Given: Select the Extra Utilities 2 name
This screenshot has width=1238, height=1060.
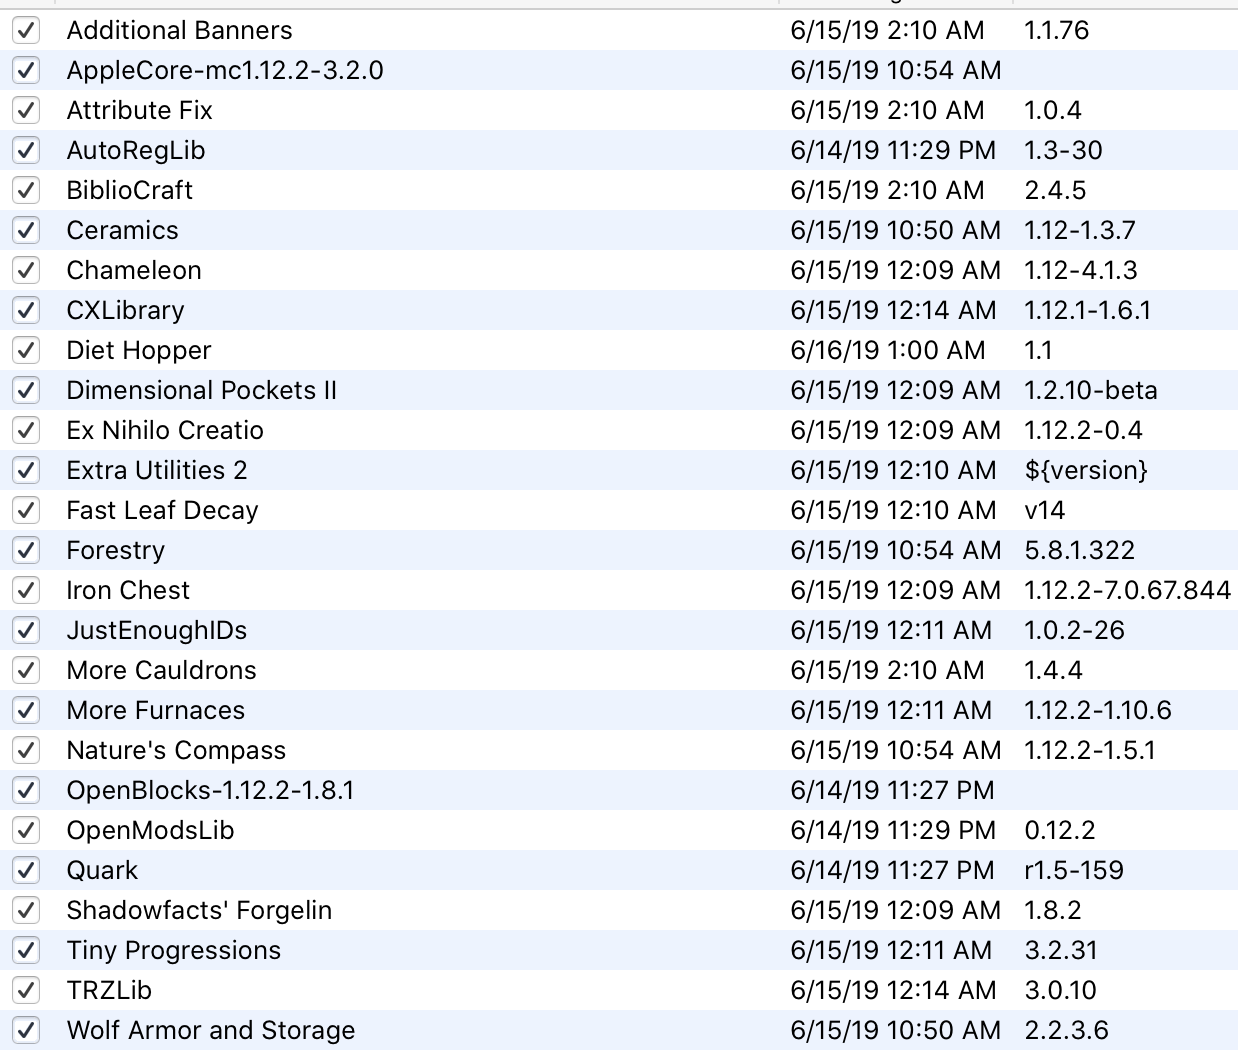Looking at the screenshot, I should point(157,470).
